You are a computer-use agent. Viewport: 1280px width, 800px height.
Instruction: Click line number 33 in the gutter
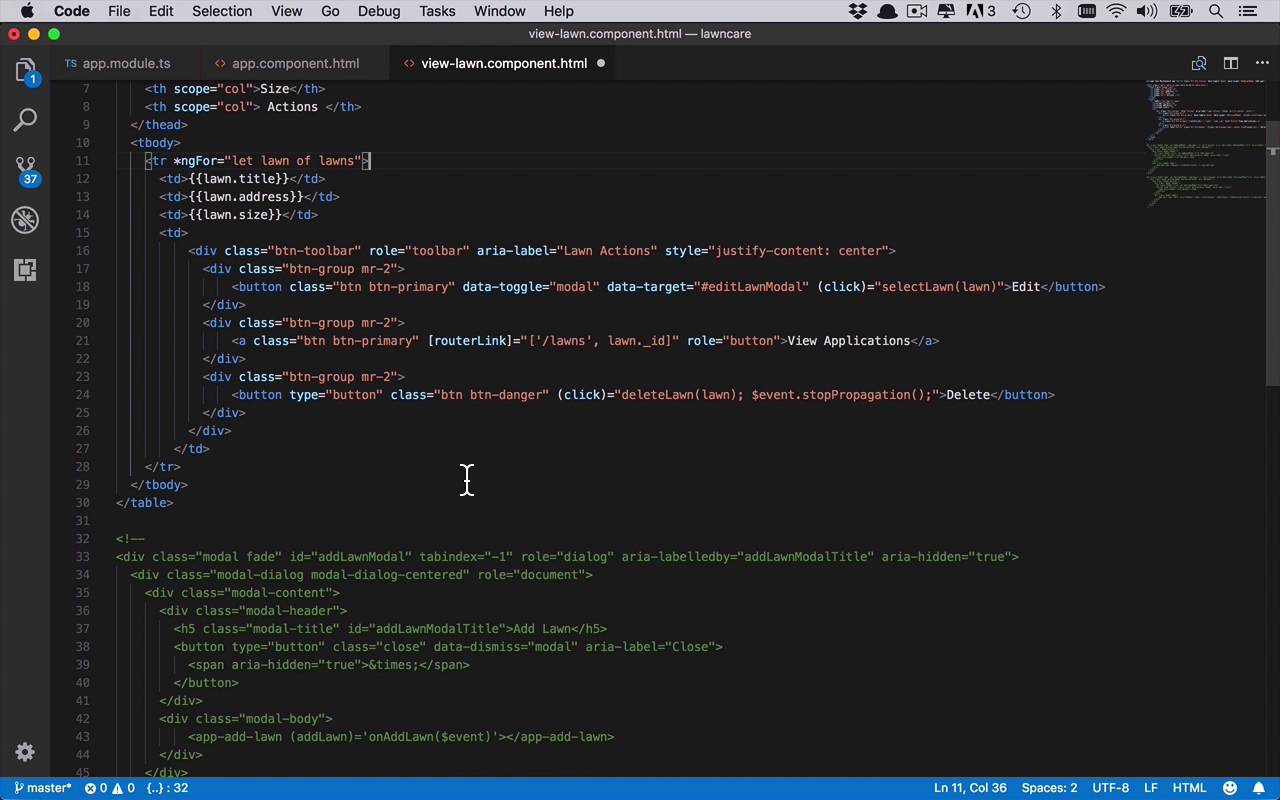point(82,556)
